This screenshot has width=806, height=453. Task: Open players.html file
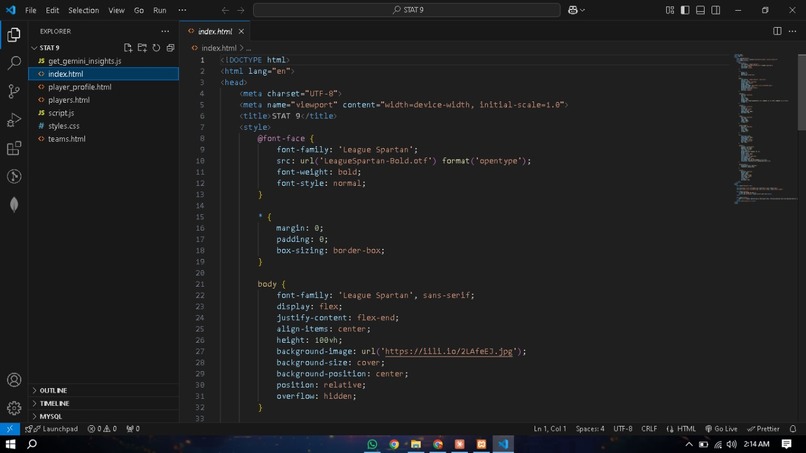coord(69,100)
